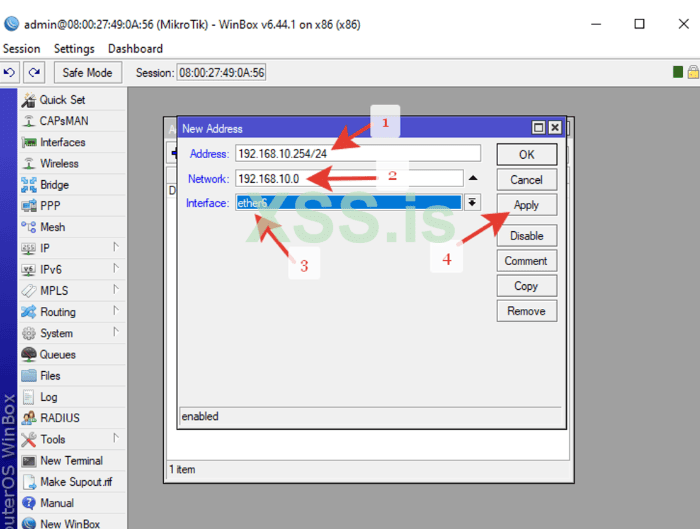The width and height of the screenshot is (700, 530).
Task: Click the Network input field
Action: point(349,179)
